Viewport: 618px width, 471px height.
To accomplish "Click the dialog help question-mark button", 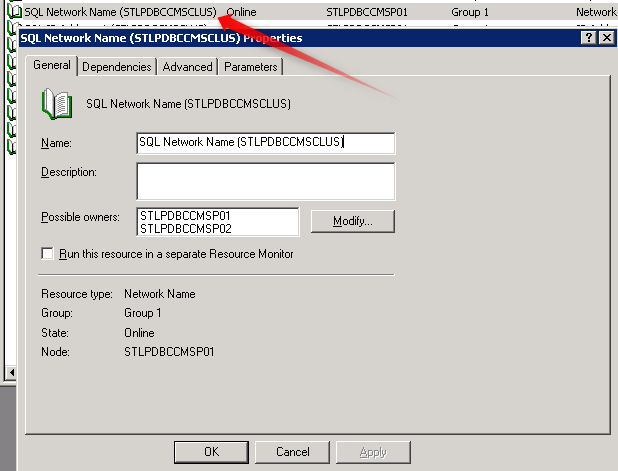I will pos(588,38).
